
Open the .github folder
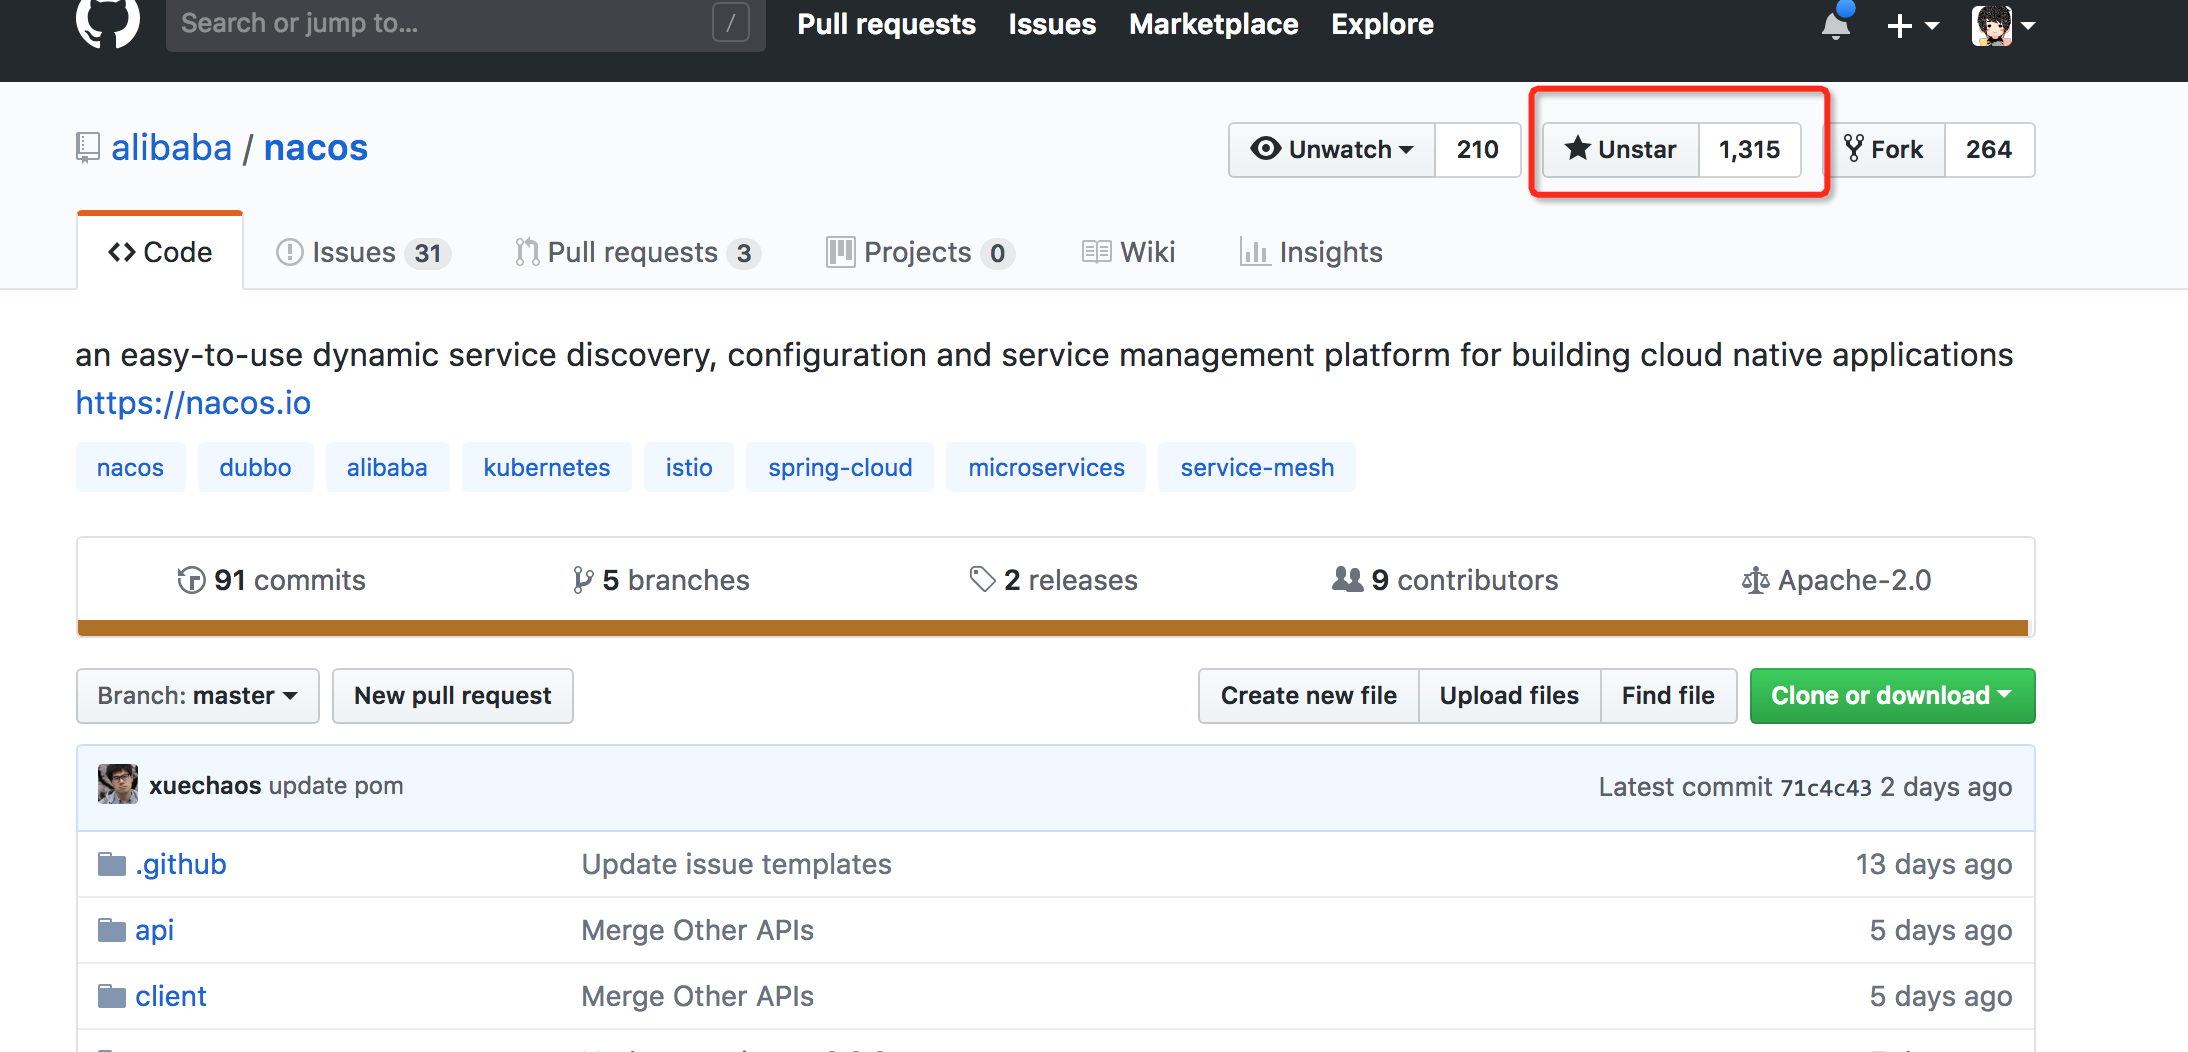(x=181, y=864)
